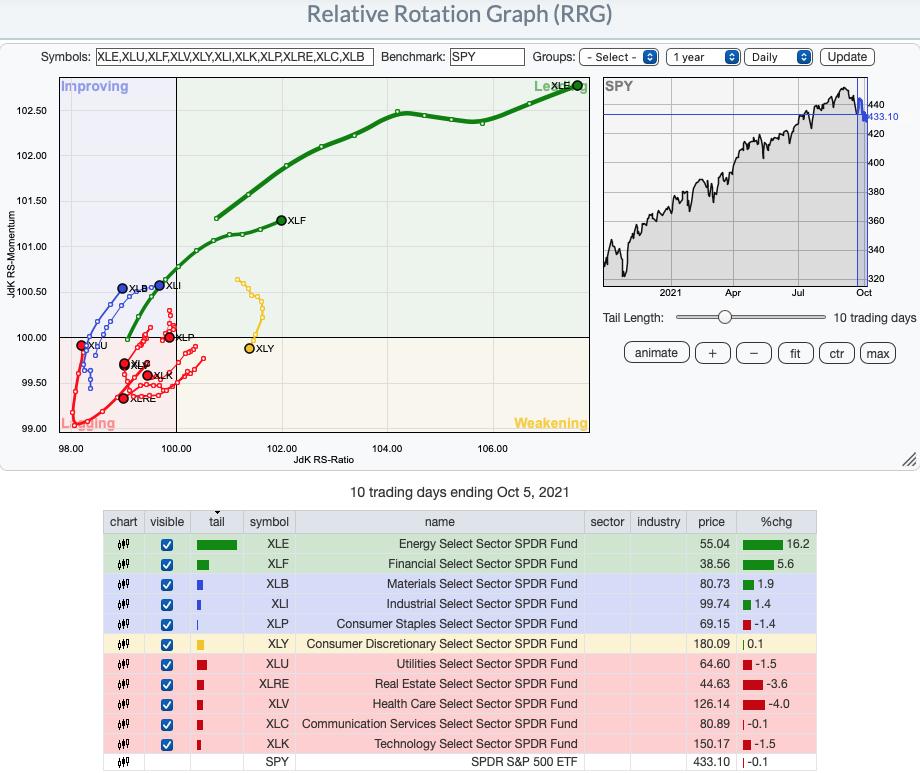Viewport: 920px width, 773px height.
Task: Adjust the Tail Length slider handle
Action: pos(725,317)
